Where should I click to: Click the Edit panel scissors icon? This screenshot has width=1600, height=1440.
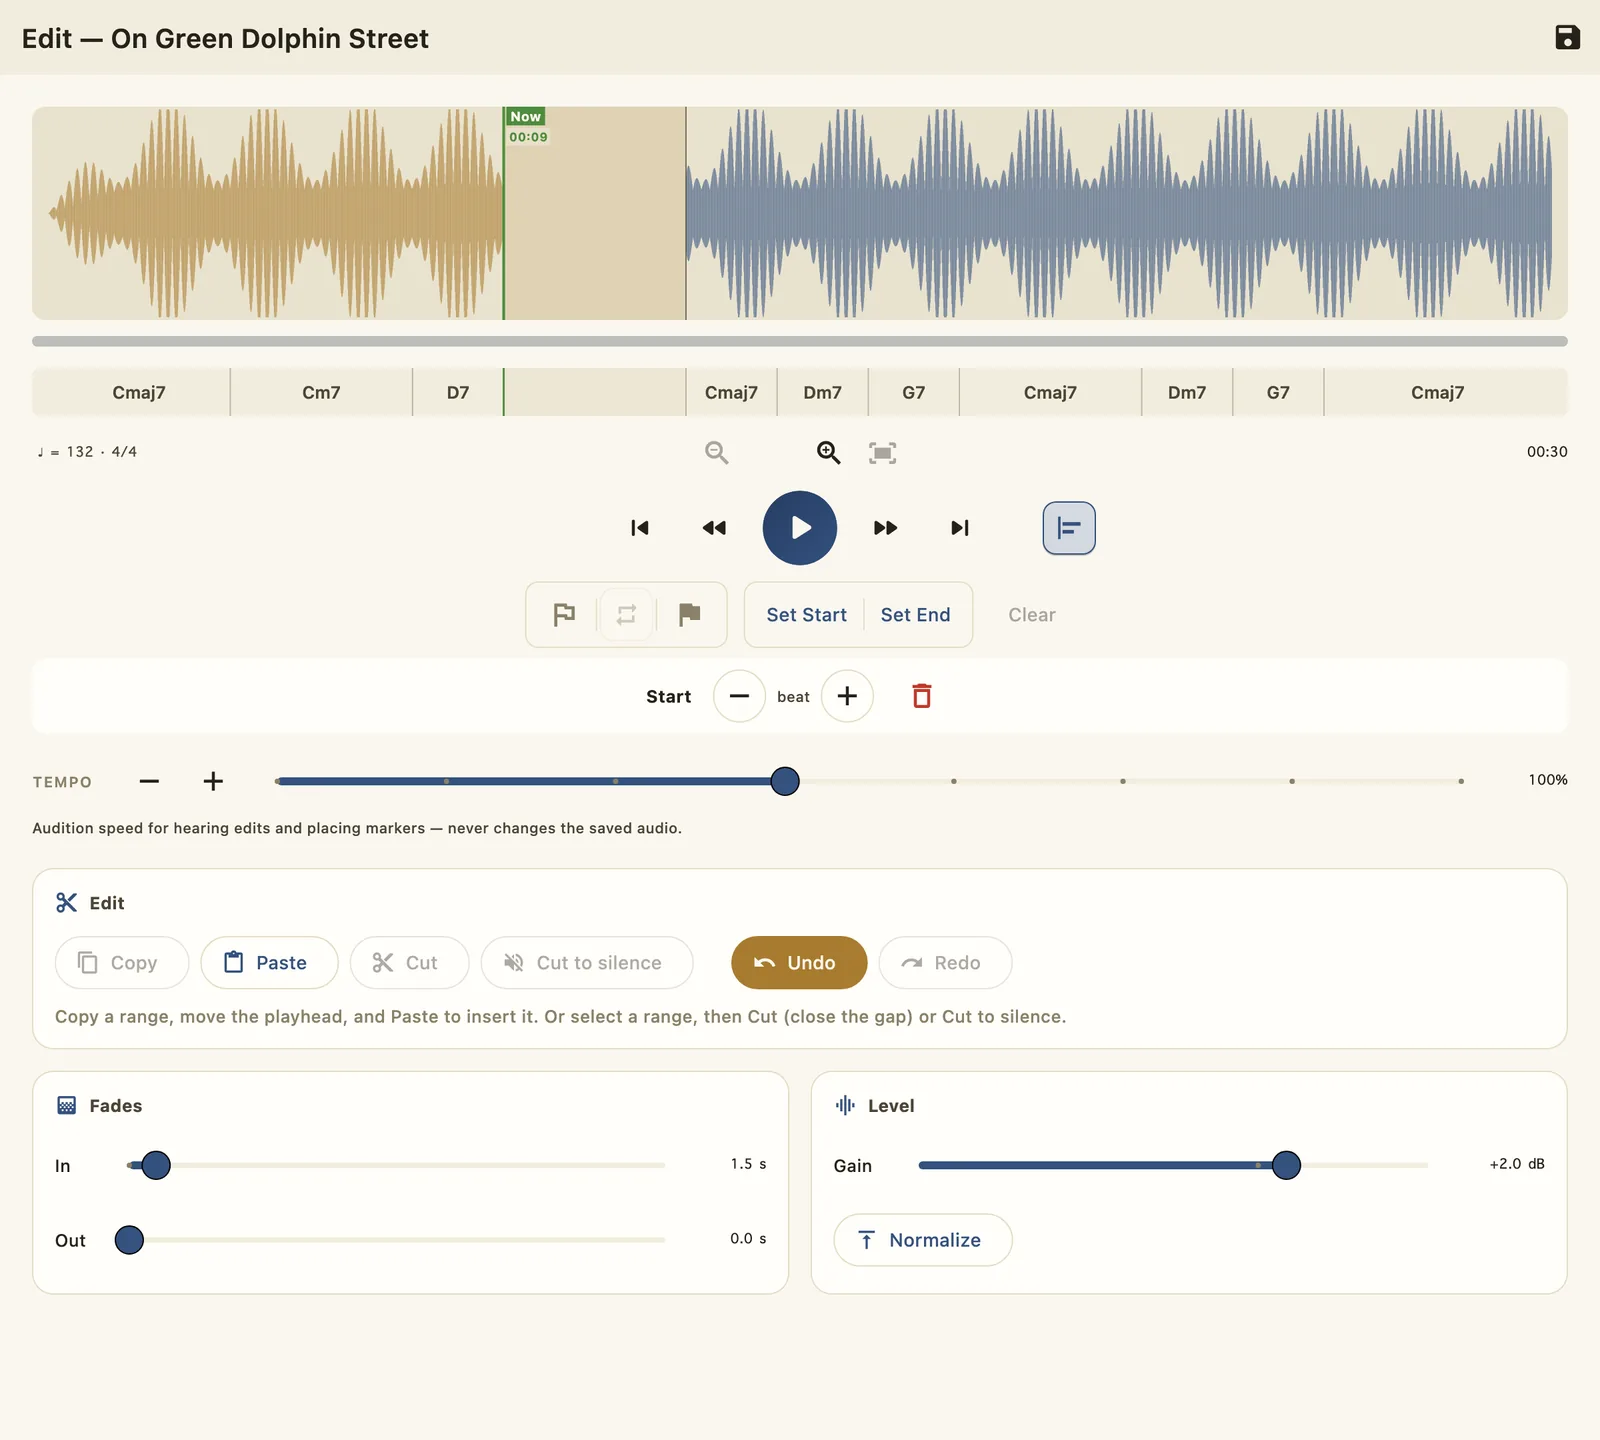coord(67,903)
